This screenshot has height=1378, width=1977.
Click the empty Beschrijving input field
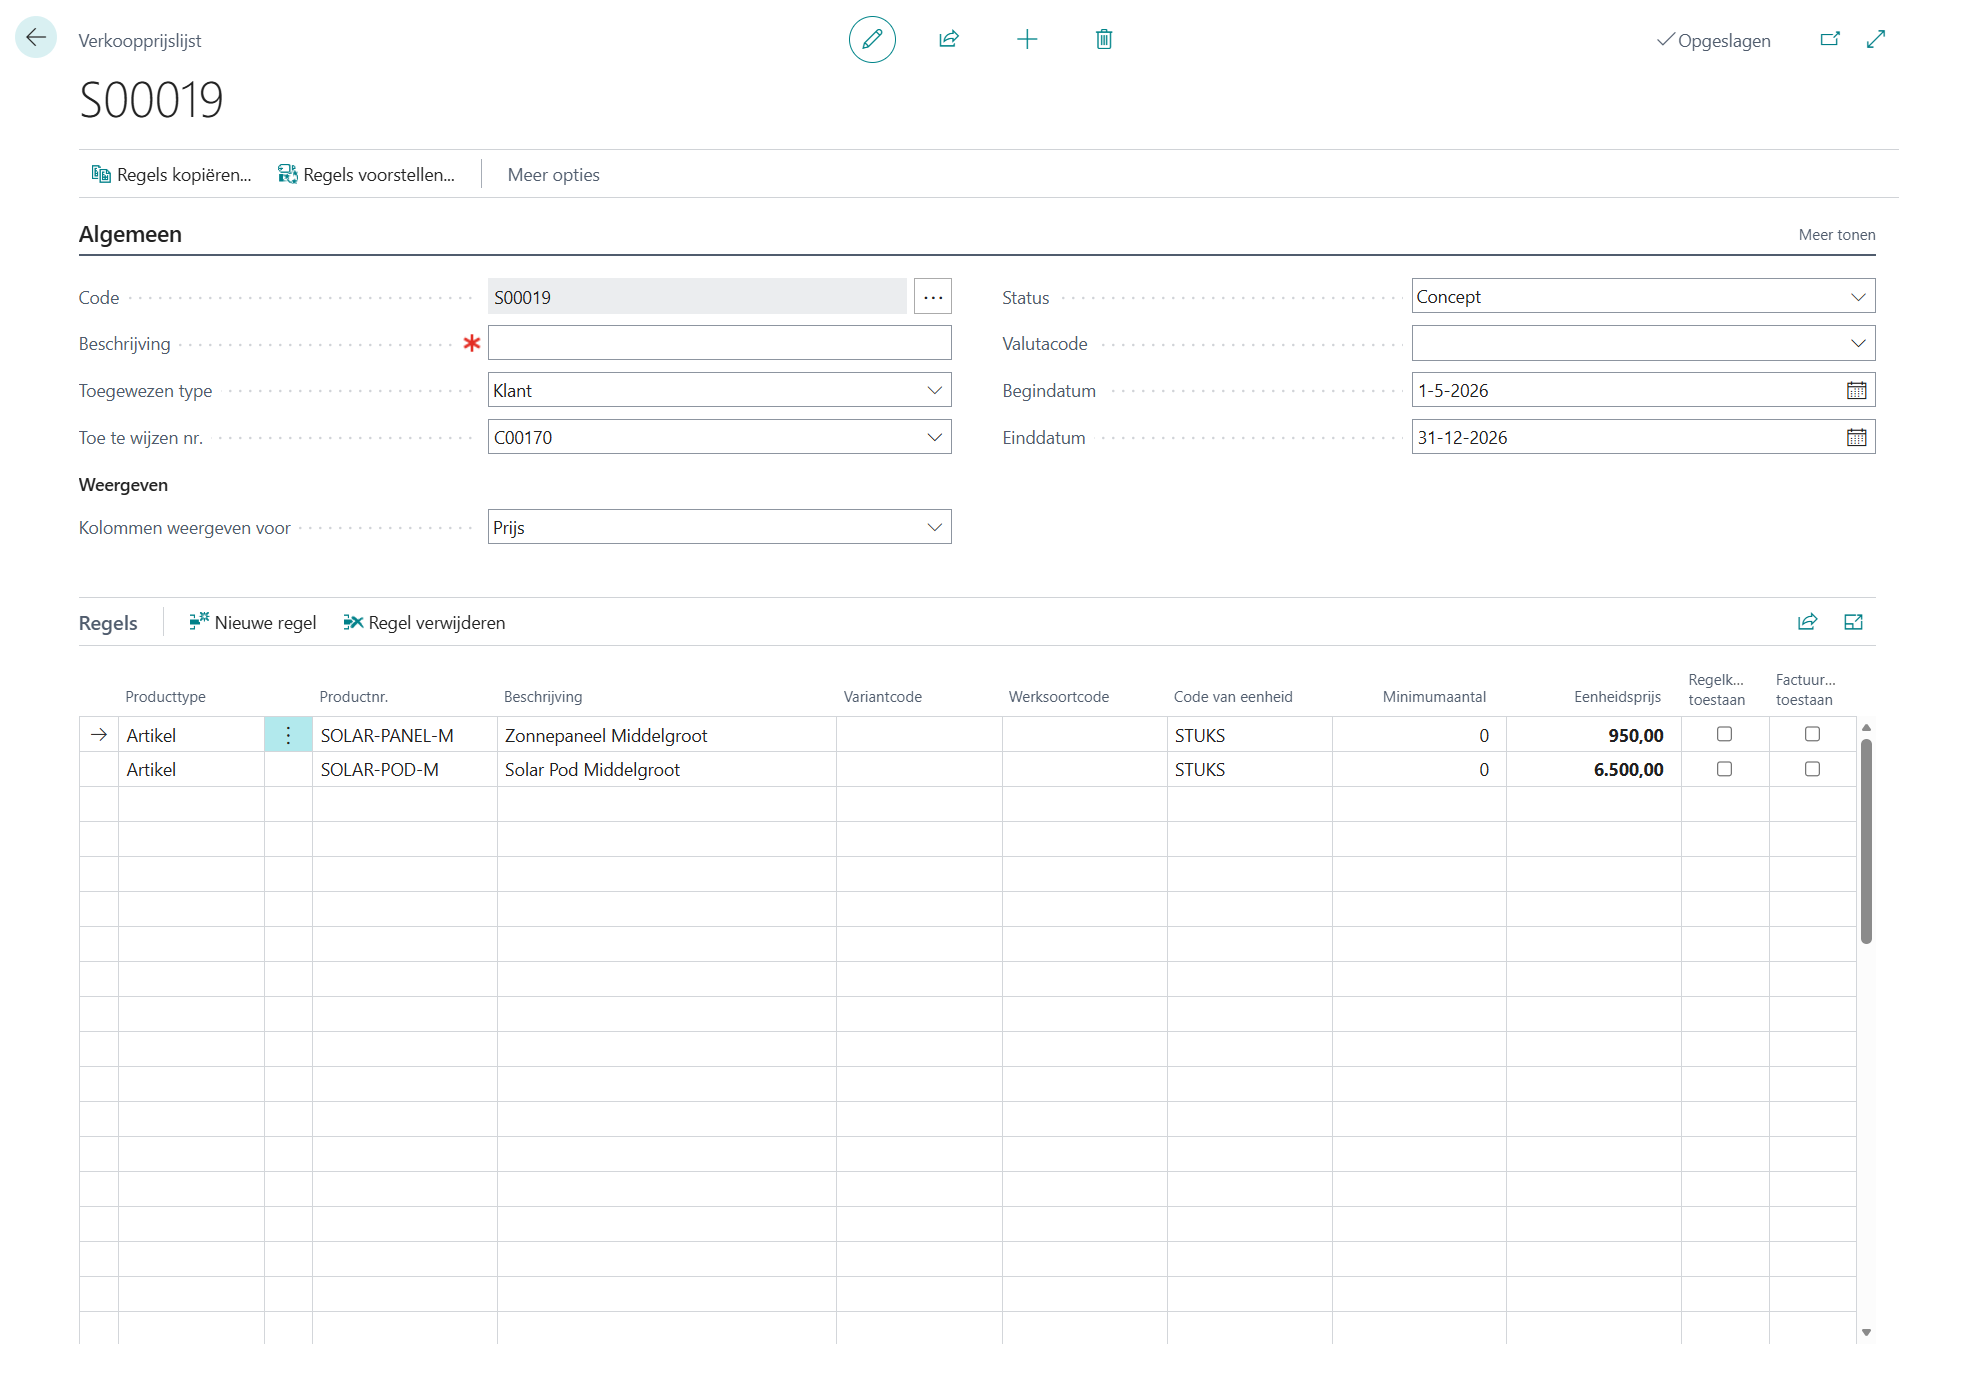coord(718,344)
